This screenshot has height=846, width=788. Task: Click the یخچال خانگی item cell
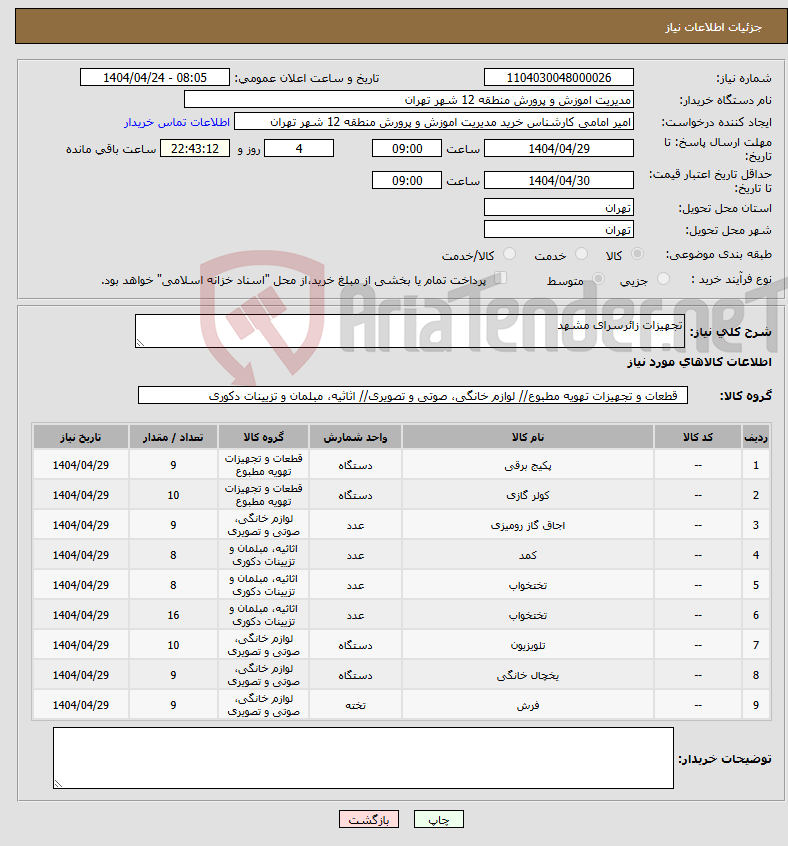pyautogui.click(x=528, y=675)
